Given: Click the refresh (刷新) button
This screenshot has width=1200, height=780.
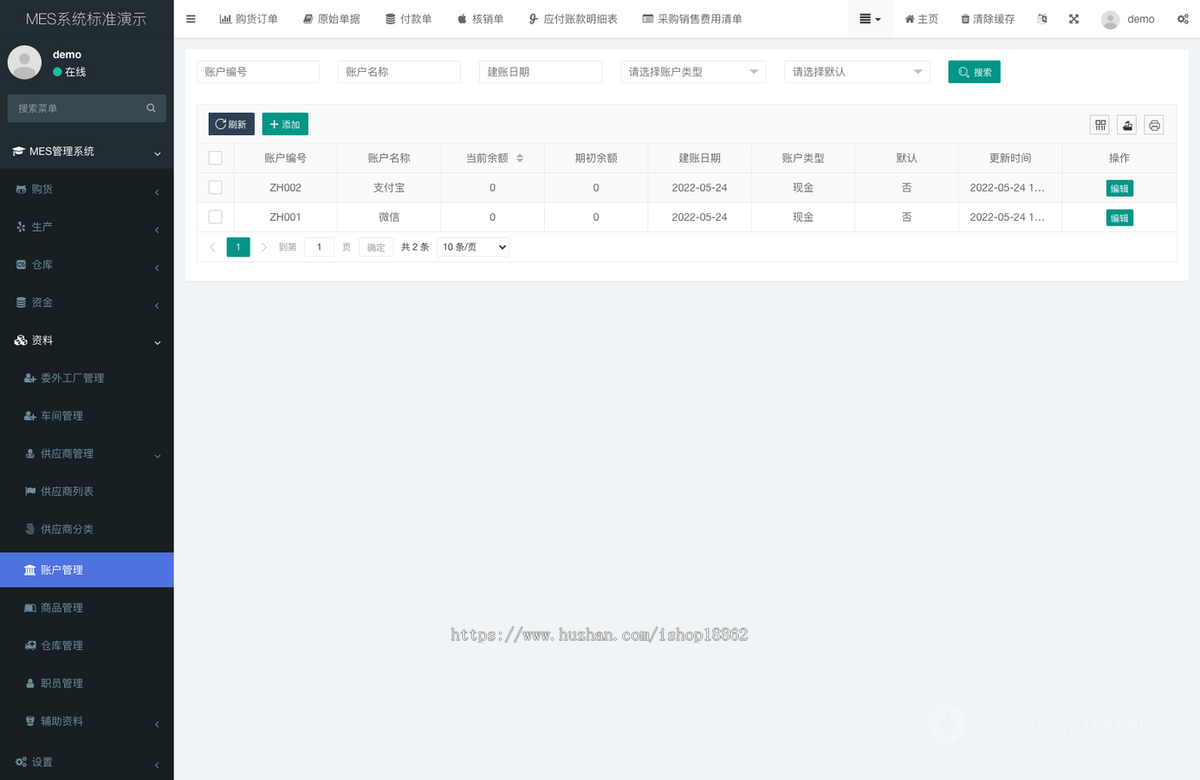Looking at the screenshot, I should coord(231,124).
